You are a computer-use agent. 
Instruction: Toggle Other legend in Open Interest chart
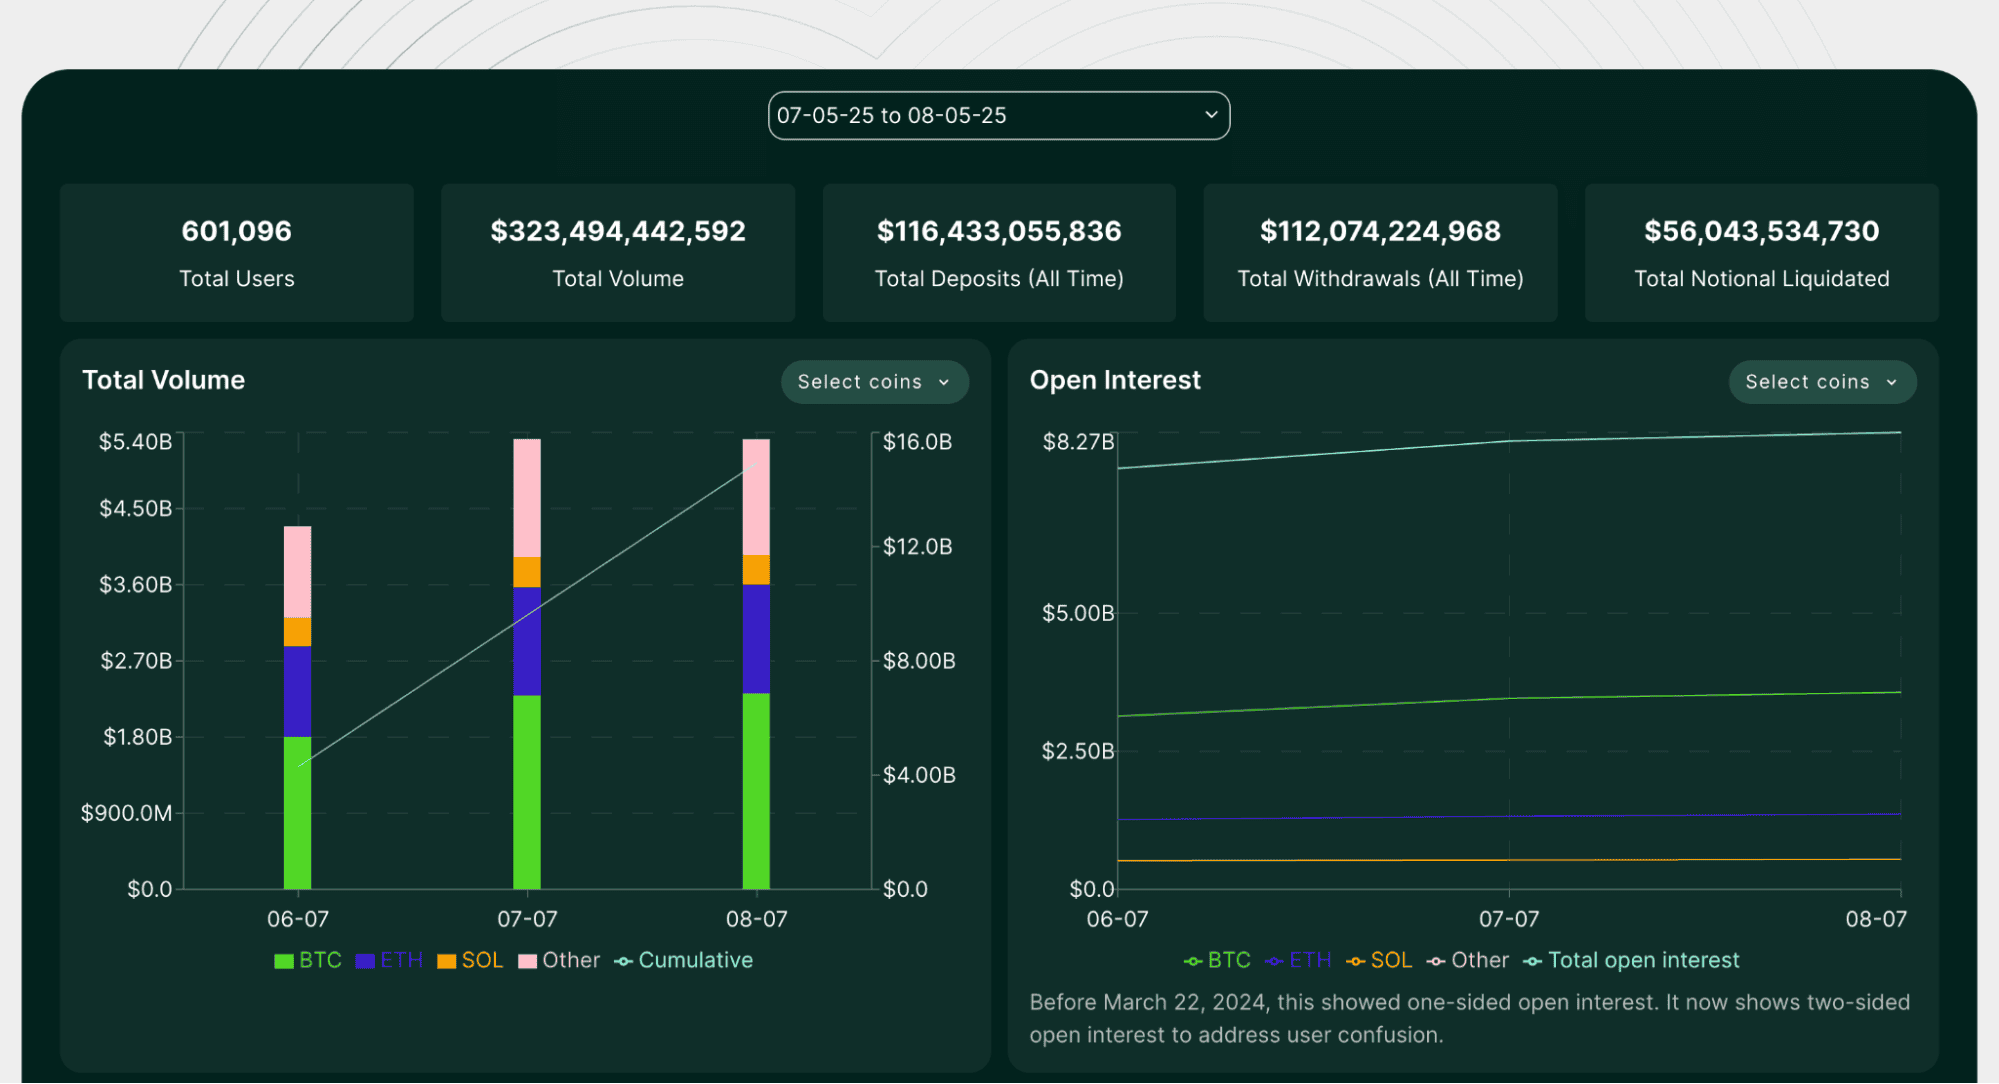[x=1468, y=960]
